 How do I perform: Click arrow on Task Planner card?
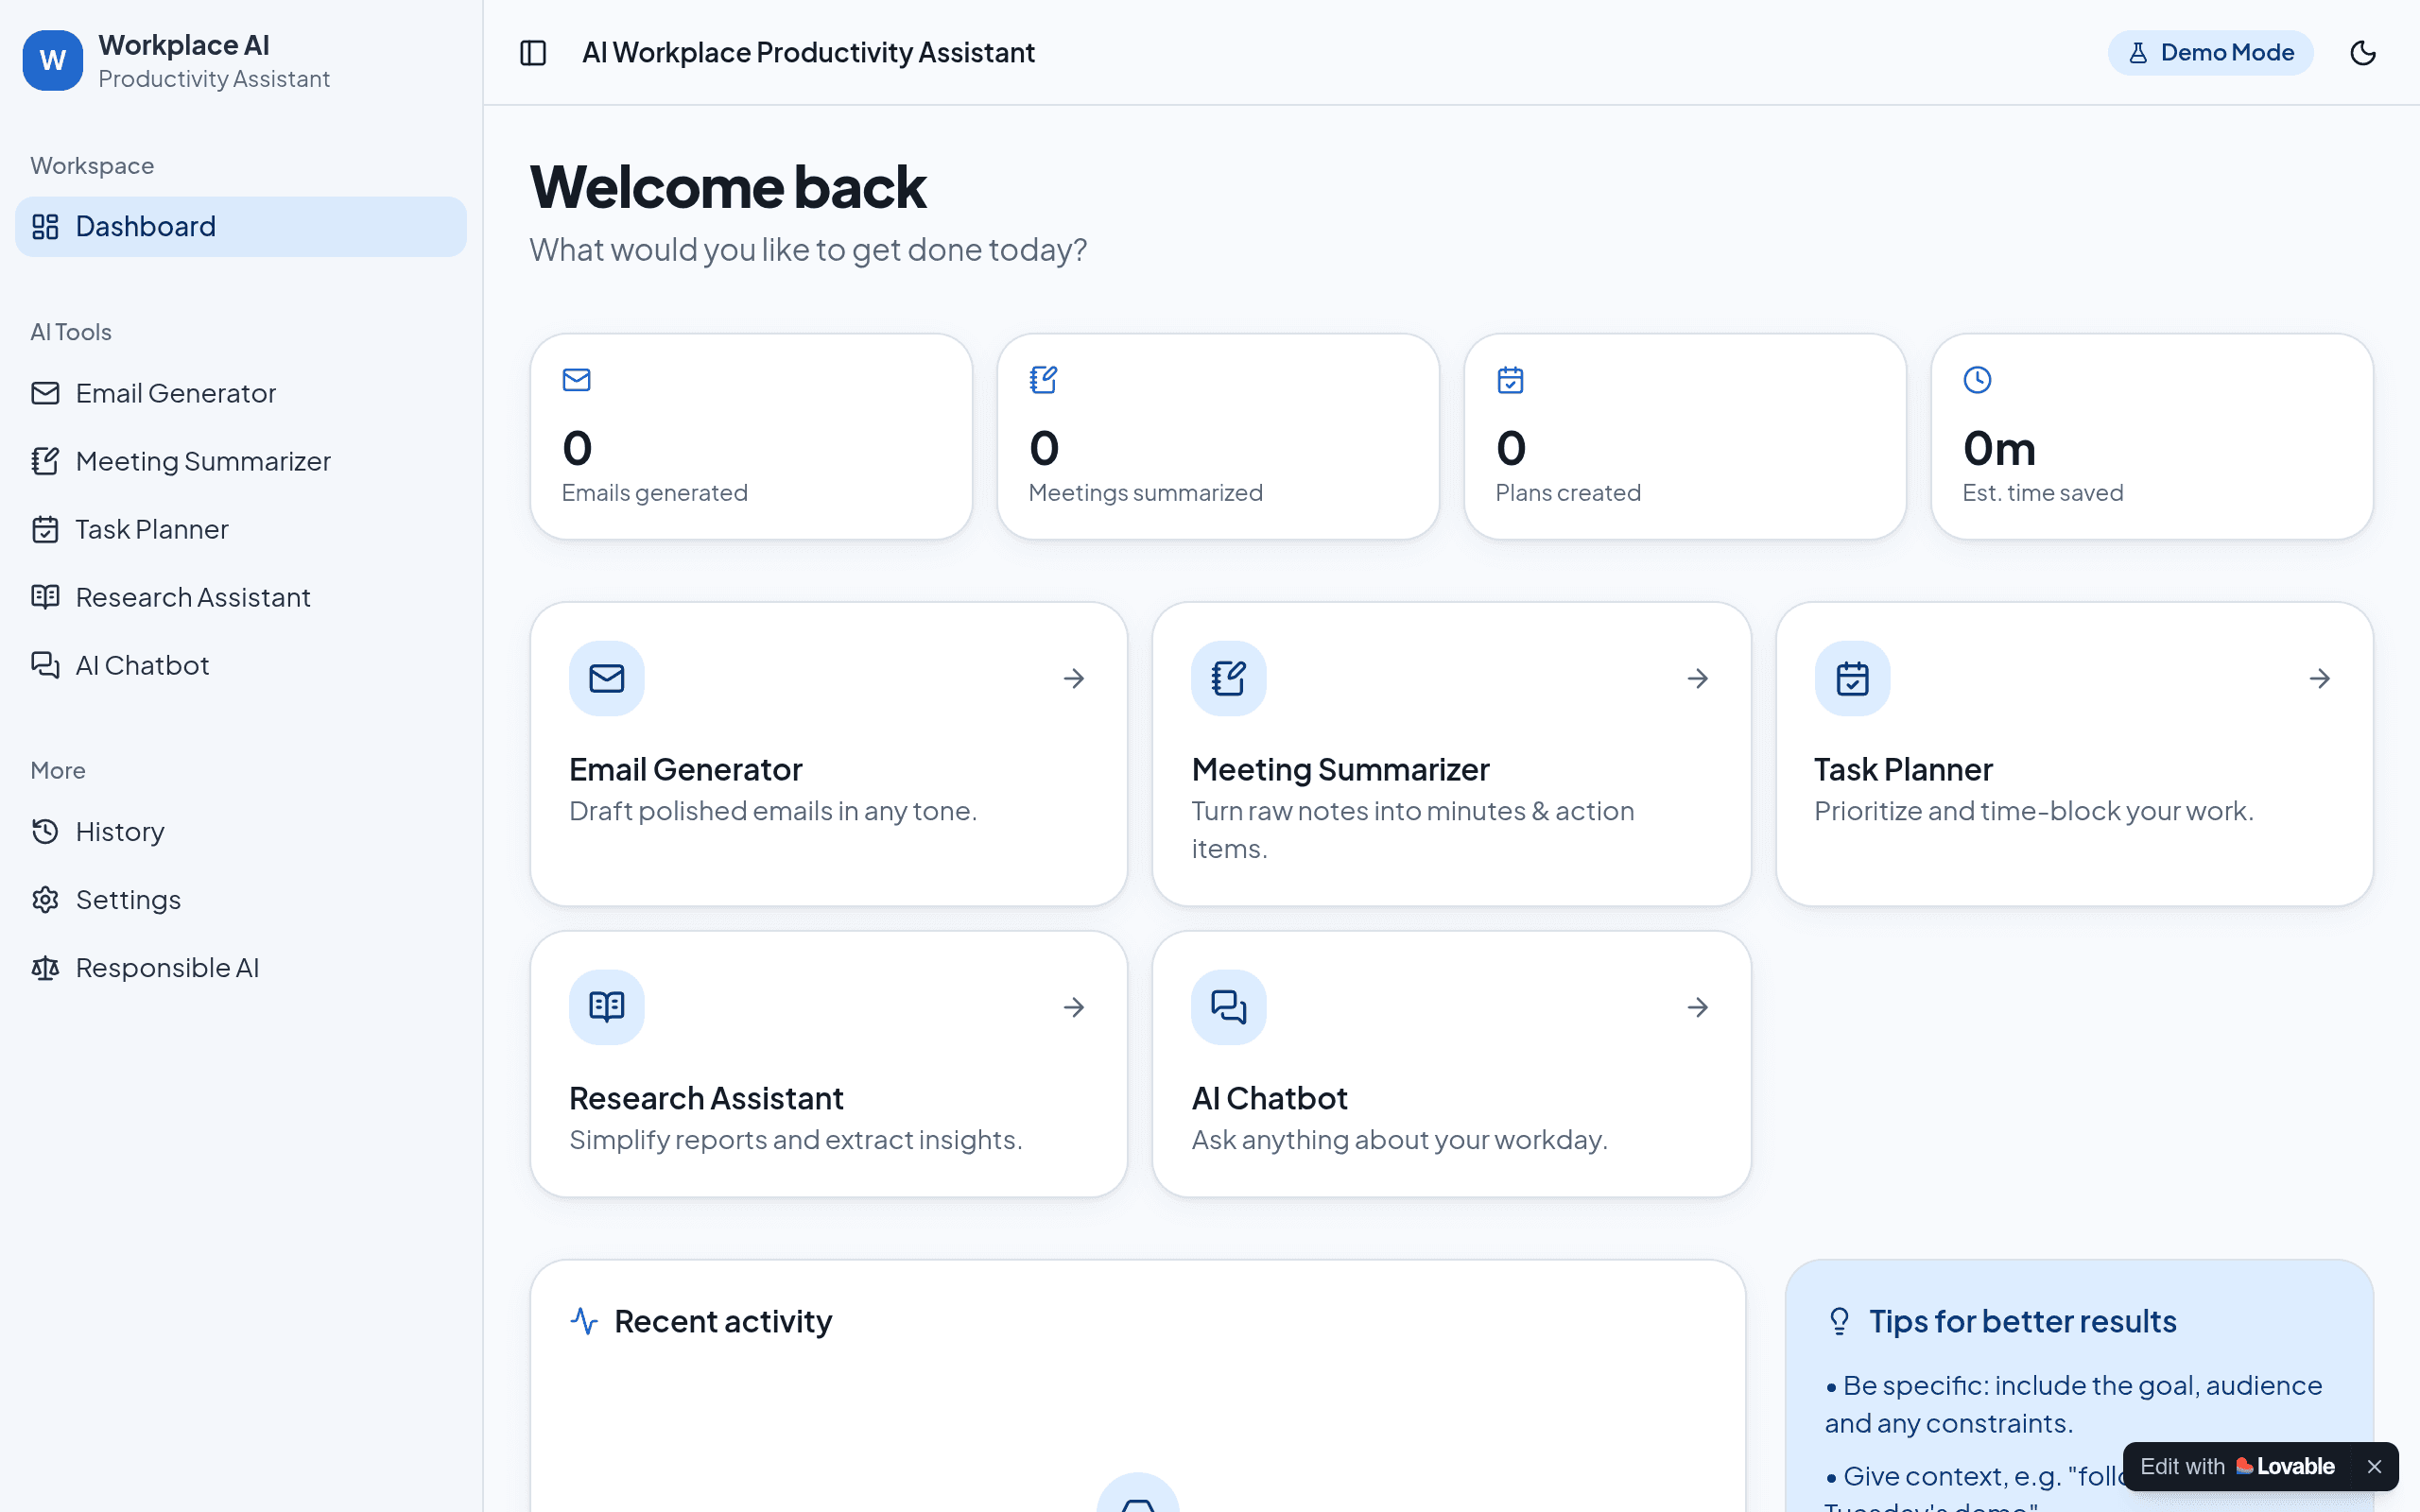(x=2320, y=679)
